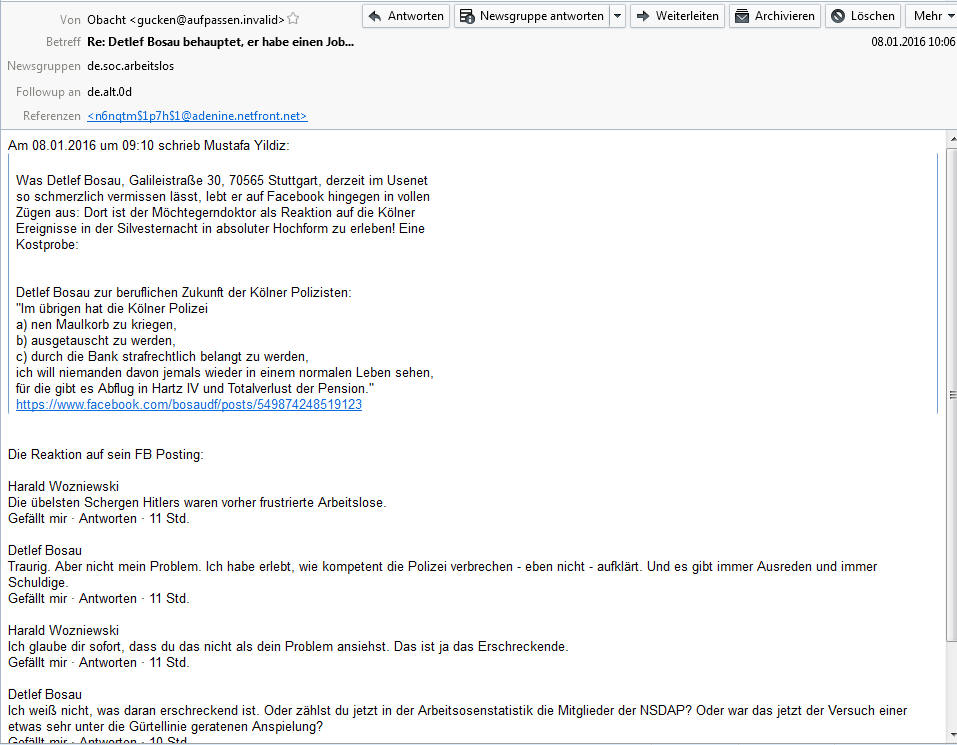This screenshot has height=745, width=957.
Task: Click the forward arrow icon on Weiterleiten
Action: click(x=643, y=16)
